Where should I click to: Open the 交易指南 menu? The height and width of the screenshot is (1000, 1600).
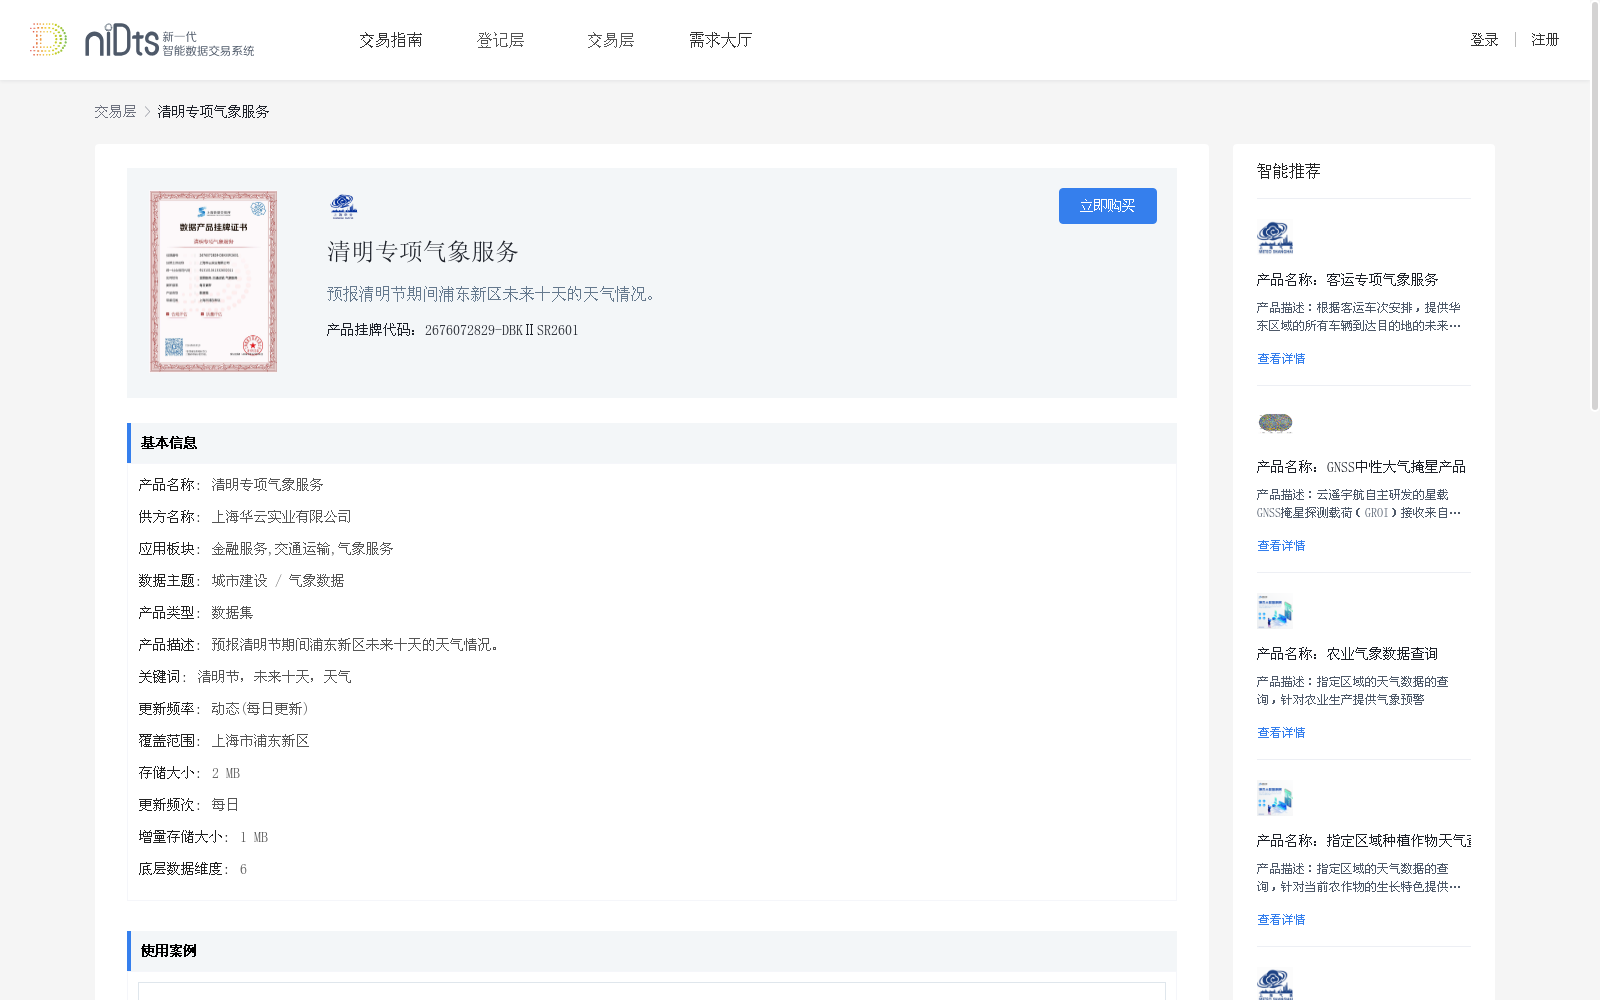[391, 40]
